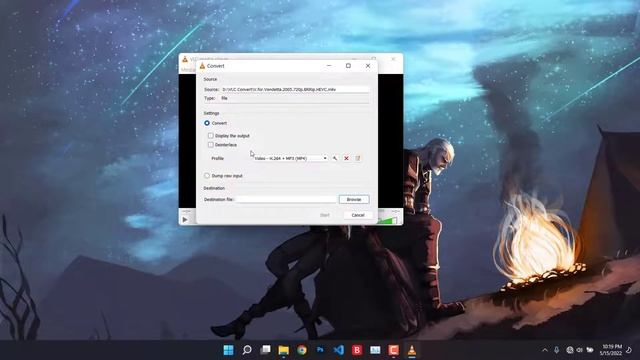Edit selected profile with the wrench icon

click(335, 158)
